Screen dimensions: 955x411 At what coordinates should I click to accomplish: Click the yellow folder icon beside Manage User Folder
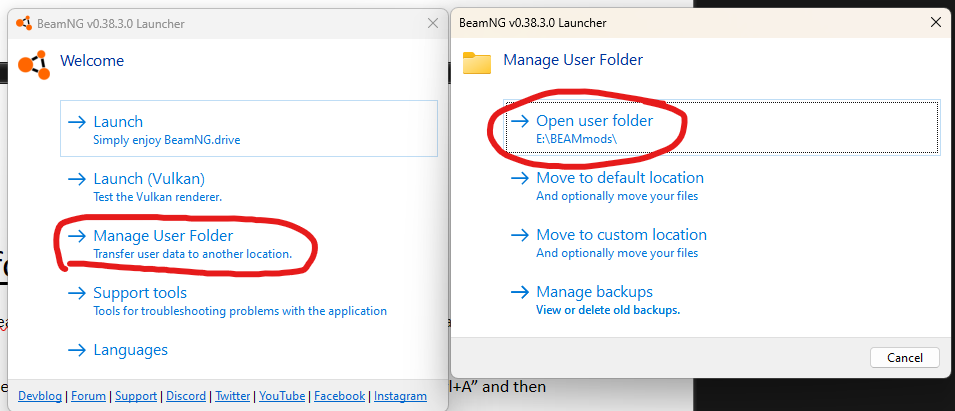click(x=477, y=63)
